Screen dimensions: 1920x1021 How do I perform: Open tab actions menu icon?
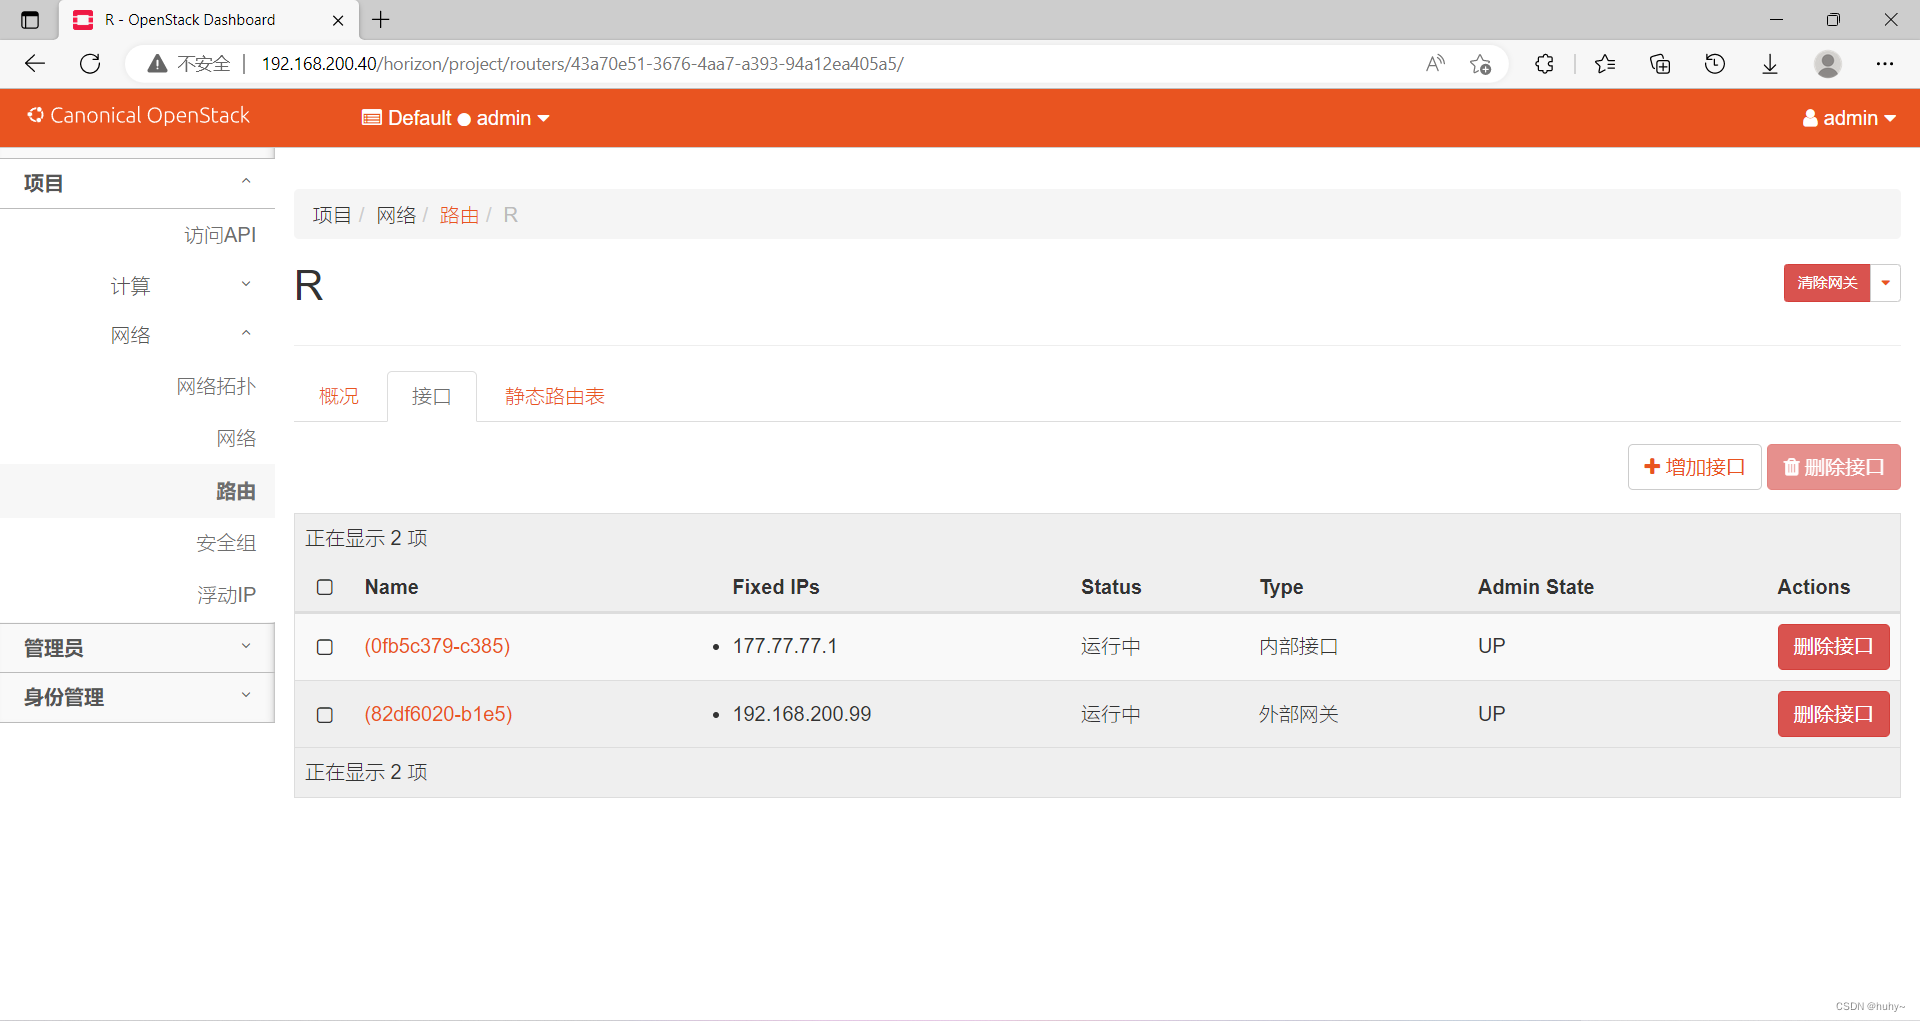pyautogui.click(x=30, y=20)
